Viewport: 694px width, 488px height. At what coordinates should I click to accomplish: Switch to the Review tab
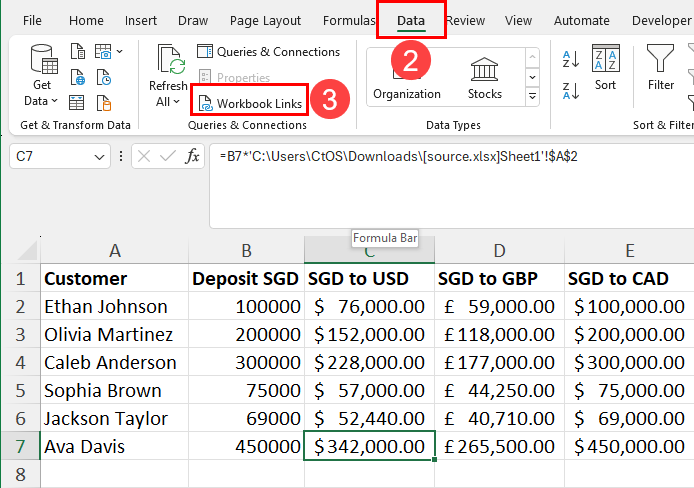466,20
